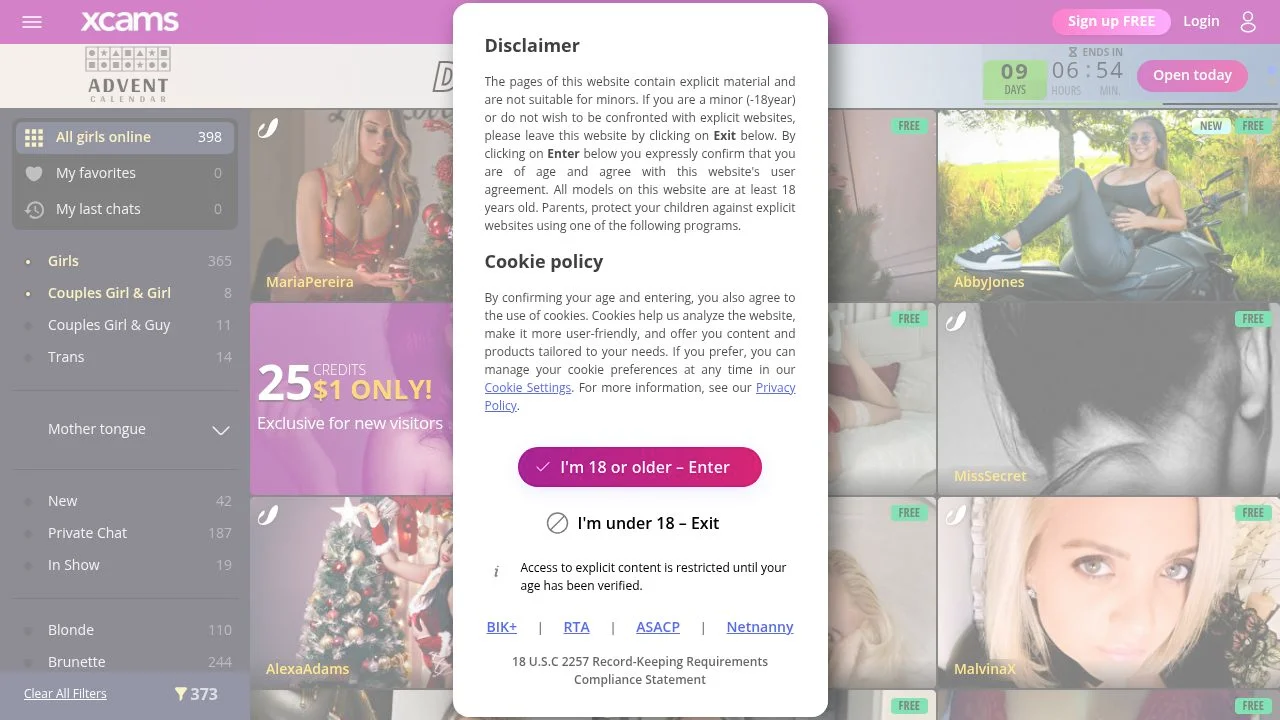Image resolution: width=1280 pixels, height=720 pixels.
Task: Click the grid icon next to All girls online
Action: click(34, 138)
